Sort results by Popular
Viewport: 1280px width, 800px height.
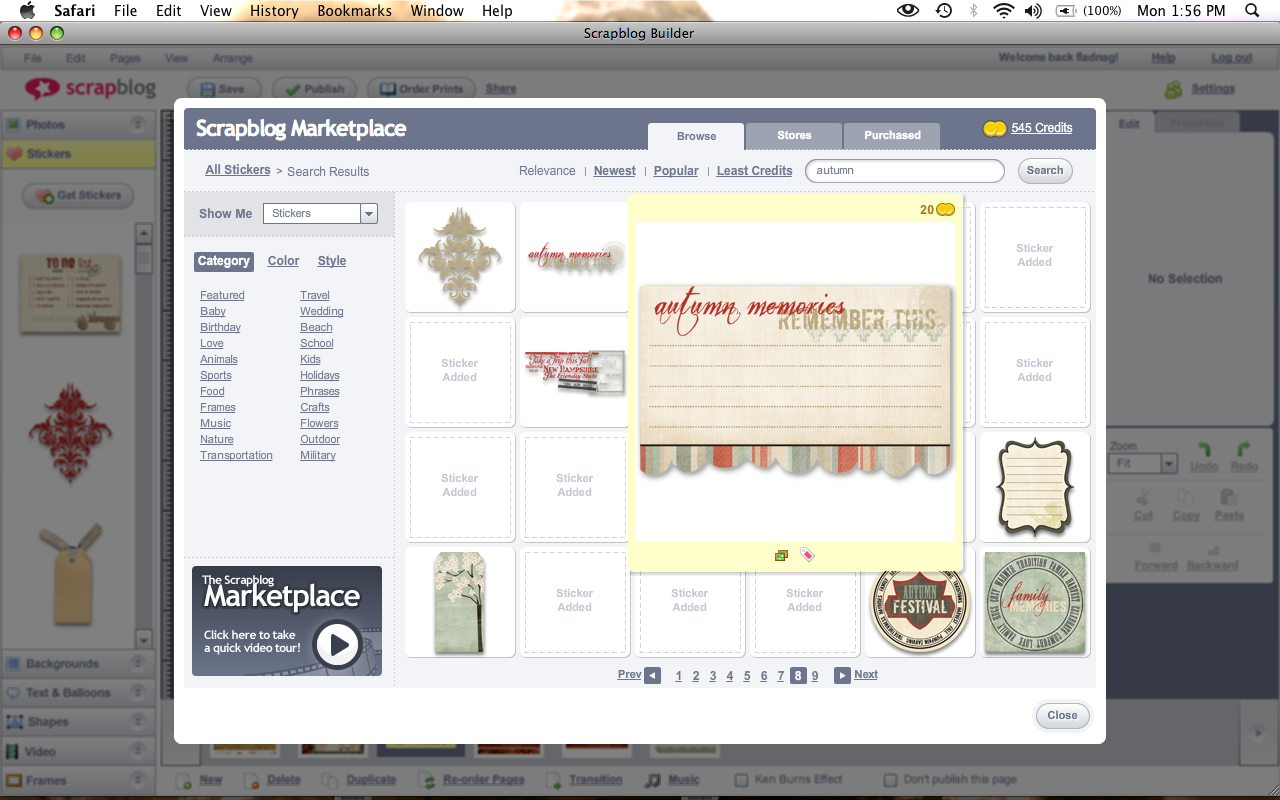coord(676,171)
